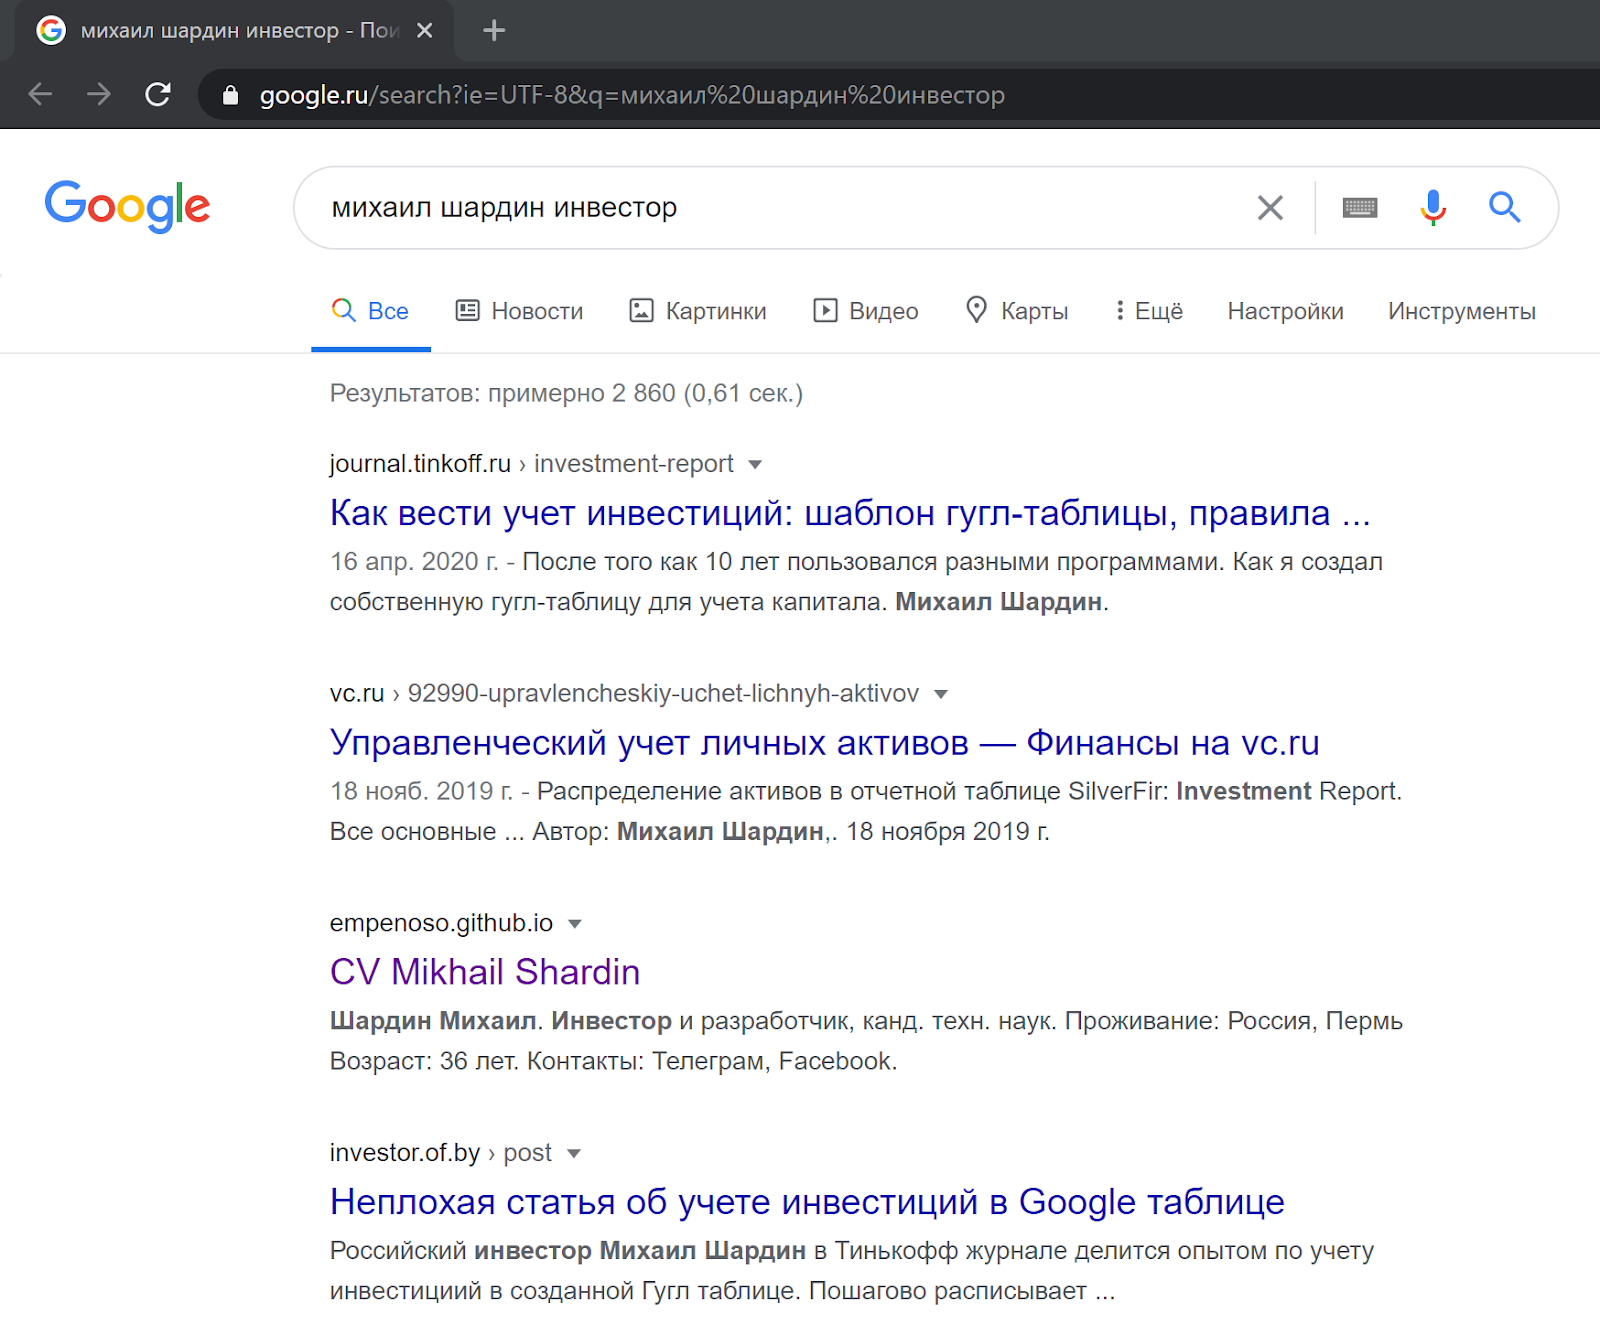Reload the page with refresh icon
This screenshot has width=1600, height=1324.
point(158,95)
